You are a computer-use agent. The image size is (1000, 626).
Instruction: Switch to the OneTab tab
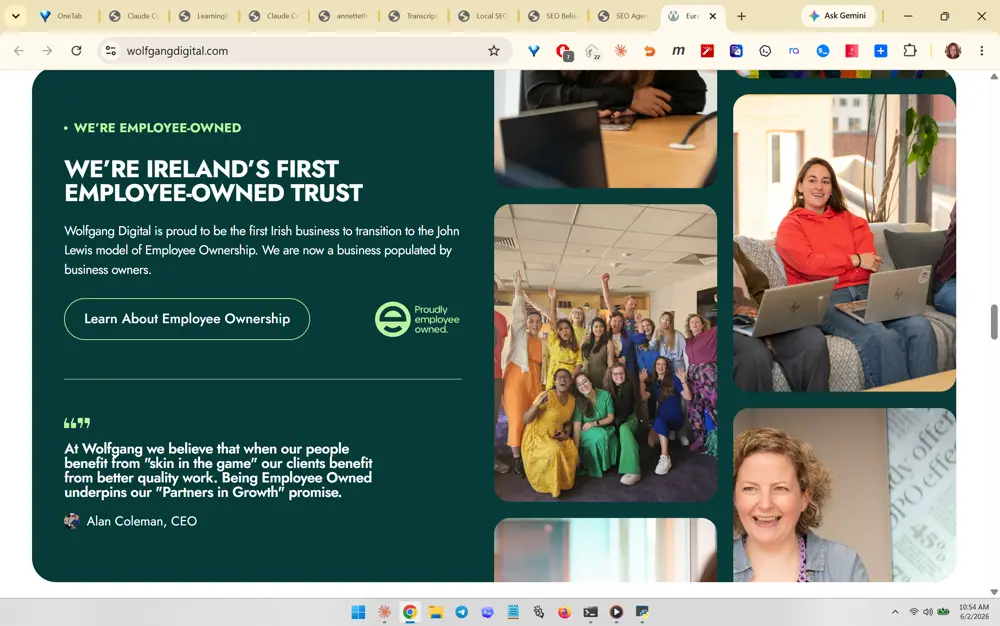[62, 16]
